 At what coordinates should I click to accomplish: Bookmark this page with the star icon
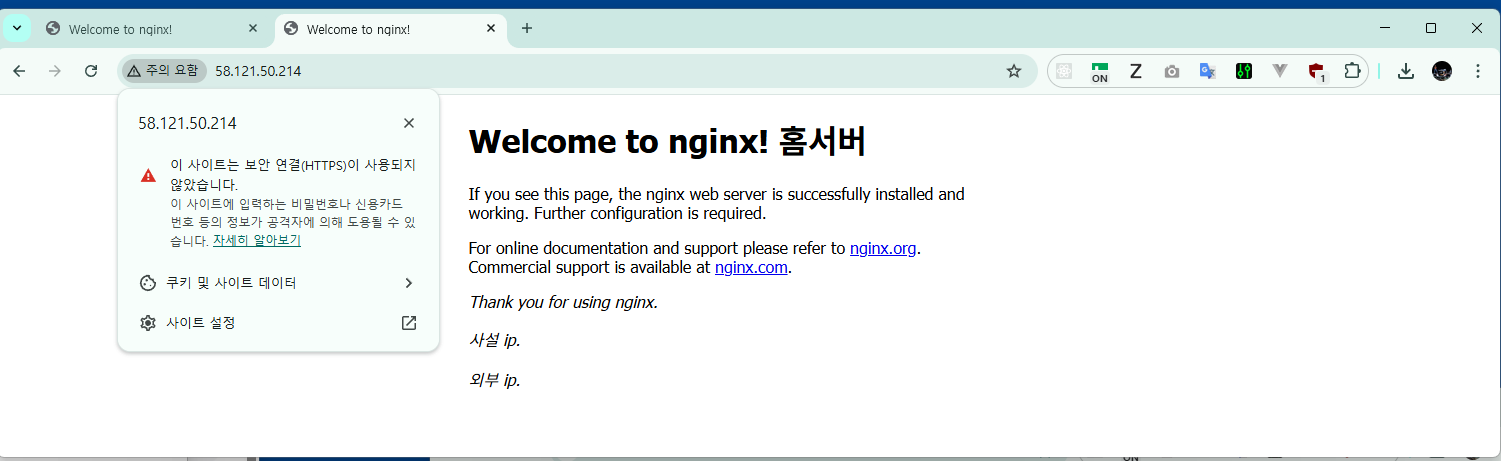(x=1013, y=71)
